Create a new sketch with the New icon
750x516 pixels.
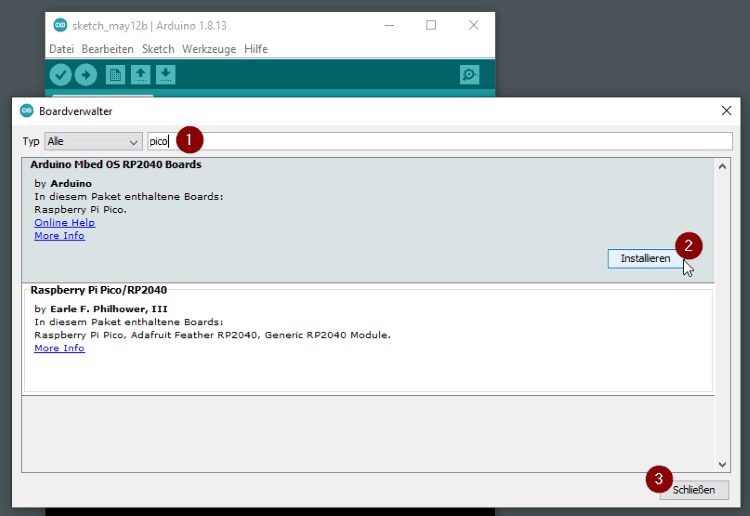(116, 74)
